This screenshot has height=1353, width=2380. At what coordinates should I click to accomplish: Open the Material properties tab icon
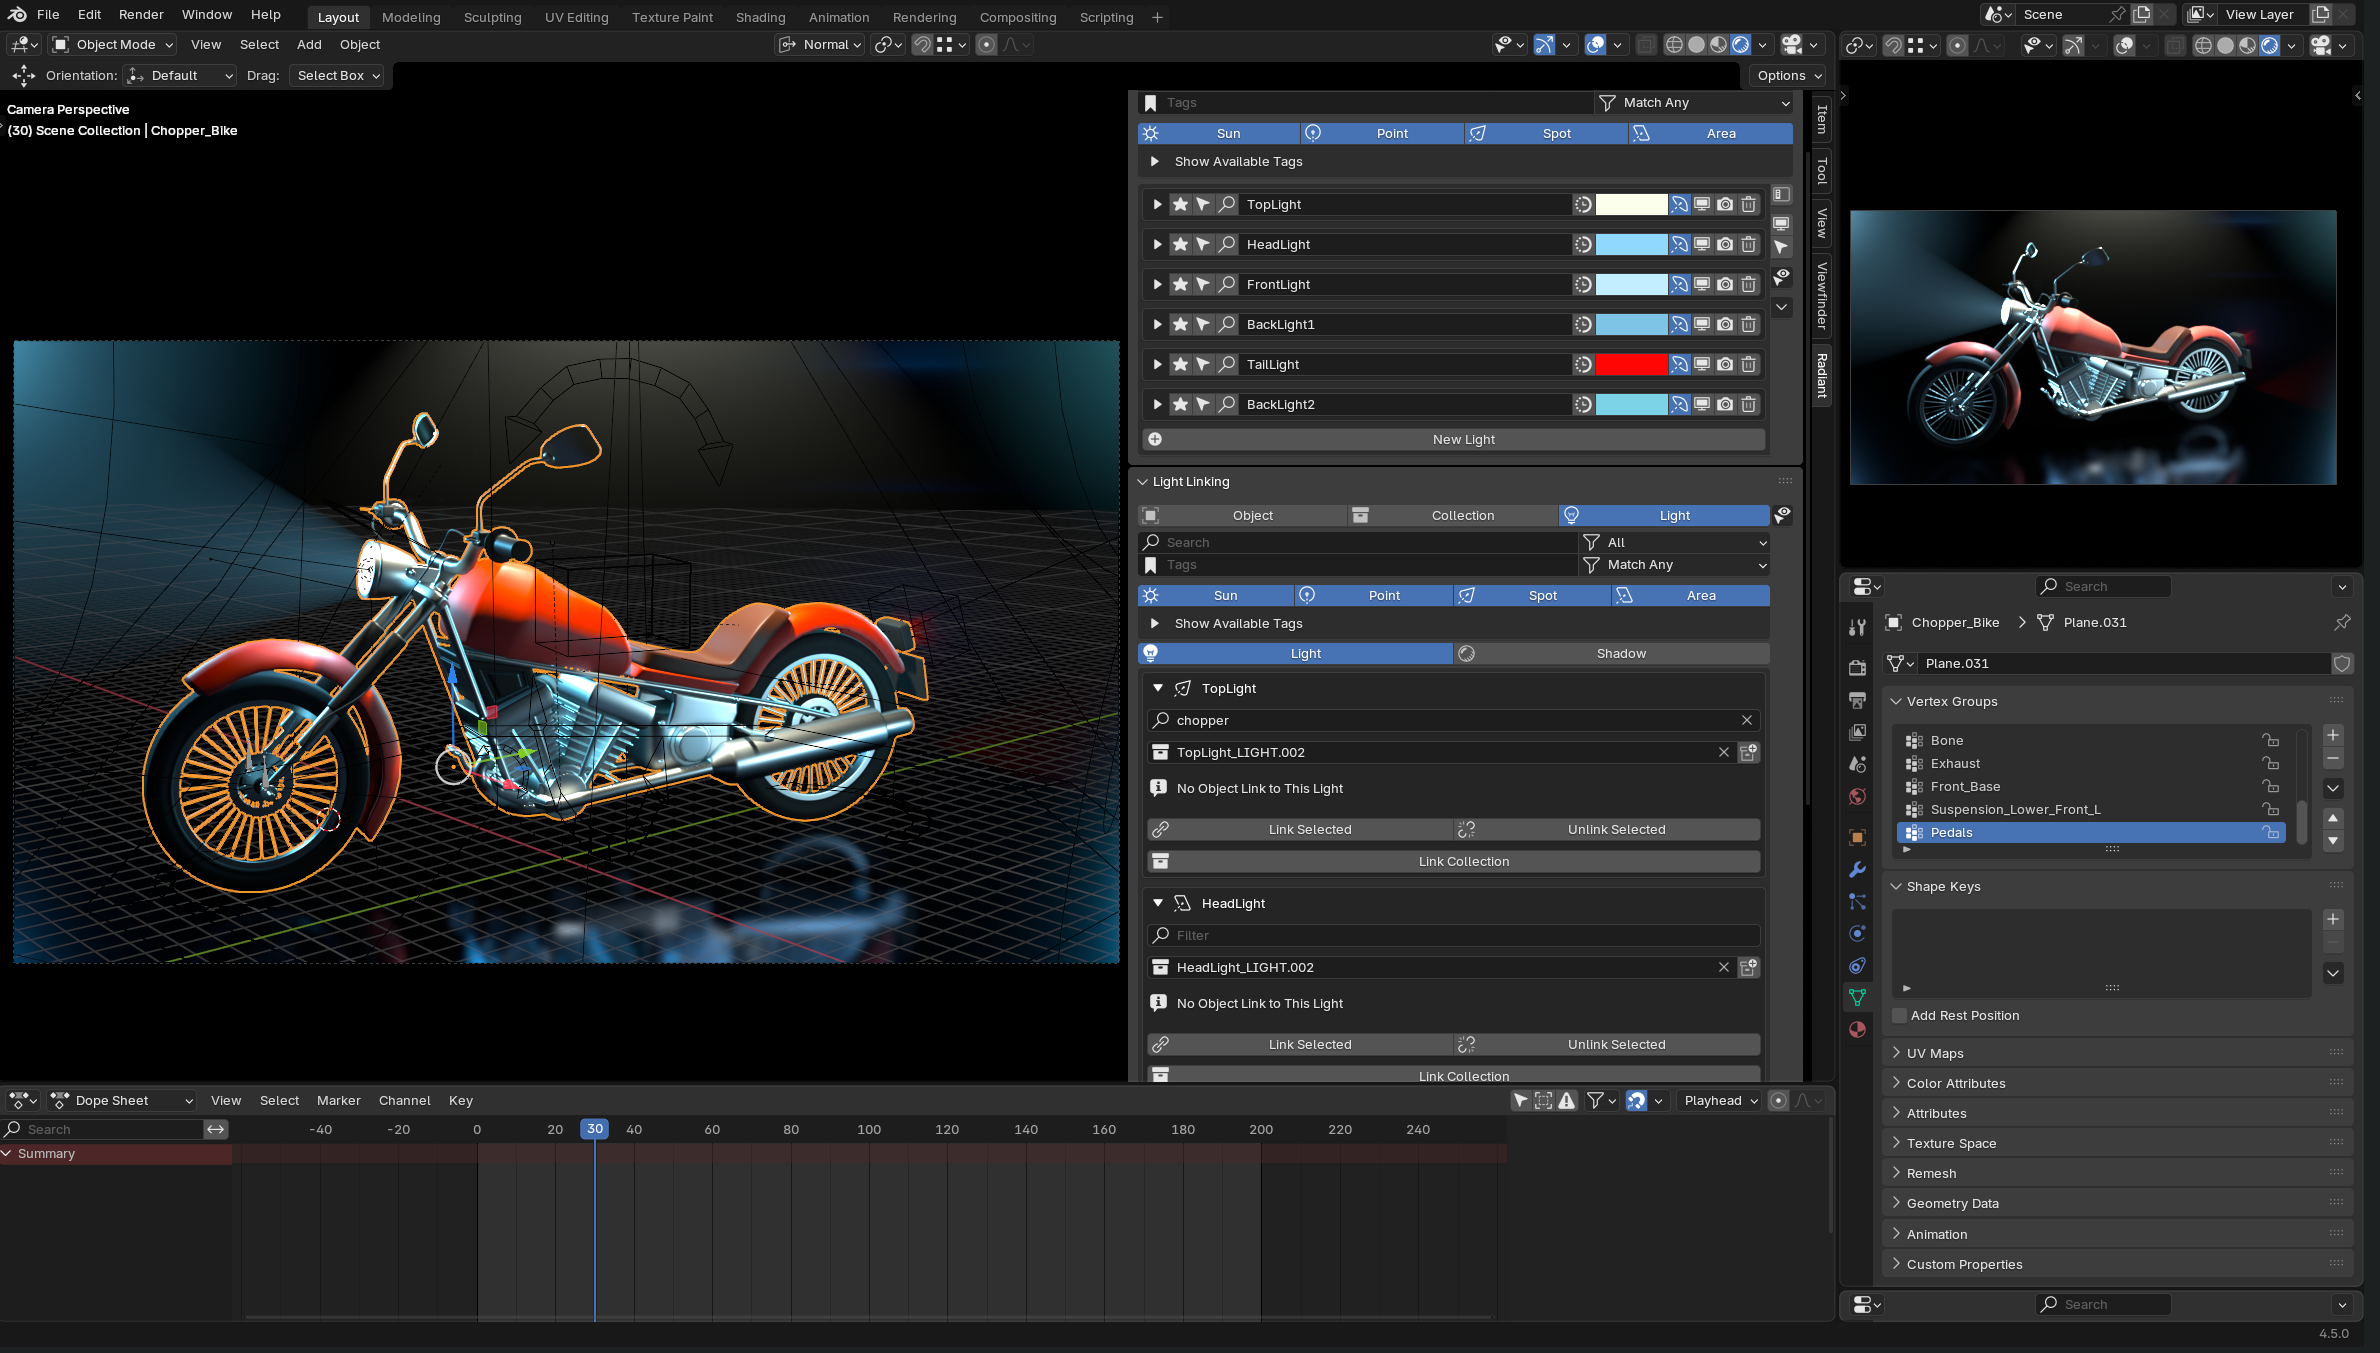[1857, 1029]
